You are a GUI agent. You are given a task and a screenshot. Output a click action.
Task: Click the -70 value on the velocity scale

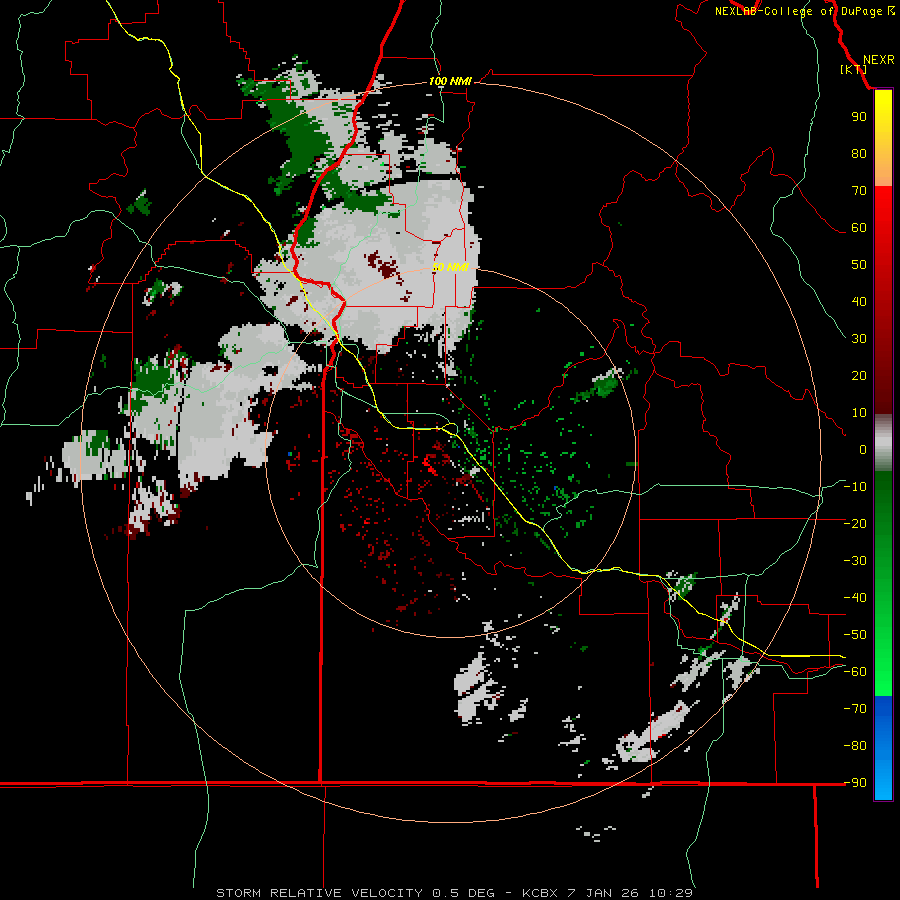click(855, 709)
